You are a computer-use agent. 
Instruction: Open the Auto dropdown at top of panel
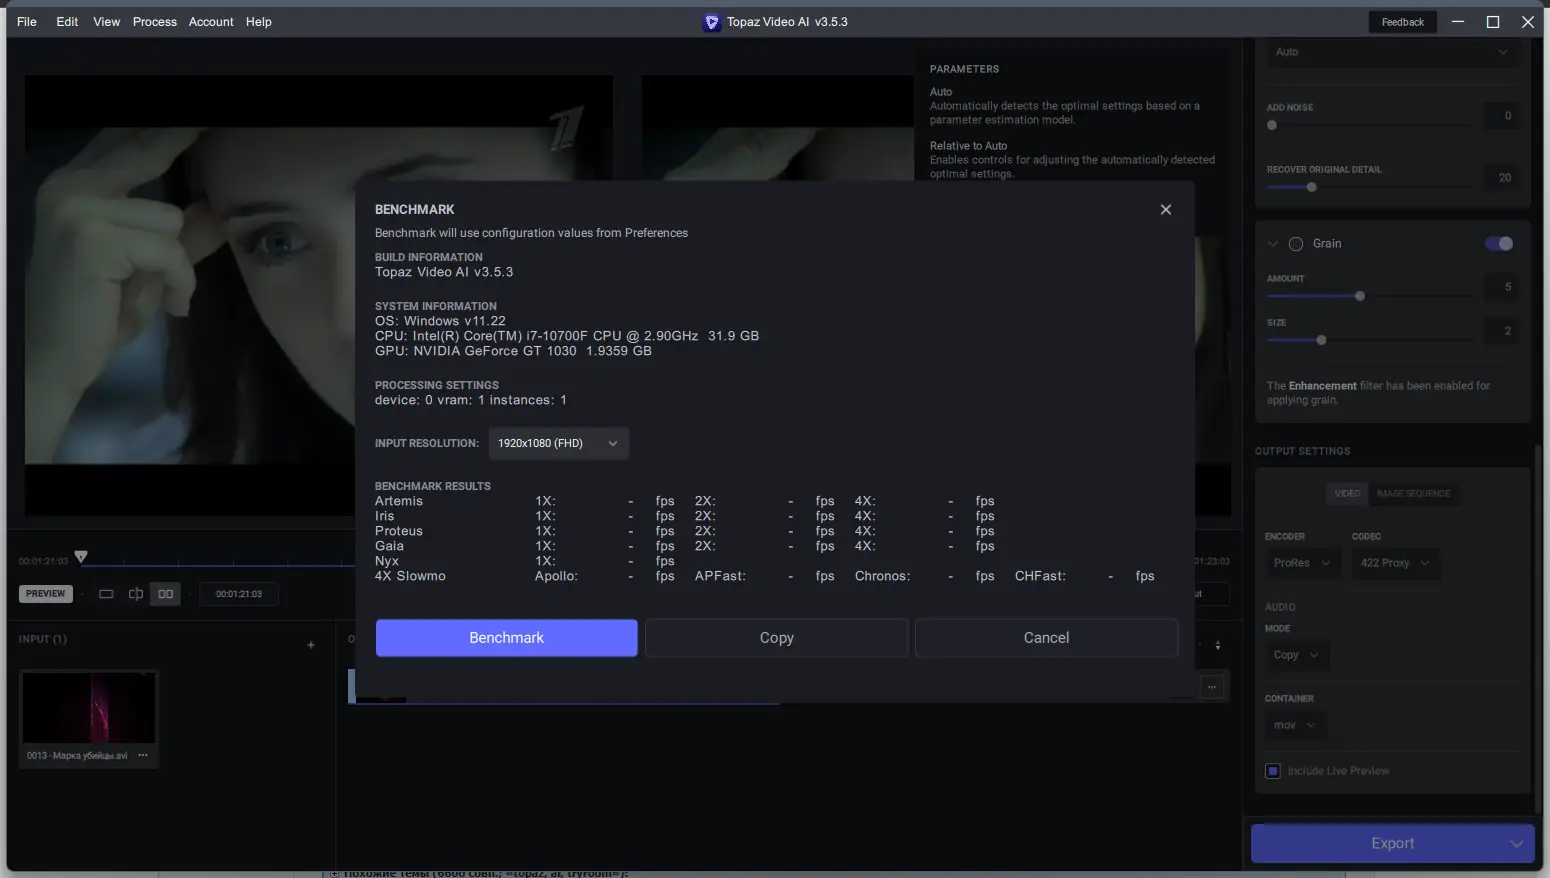(x=1391, y=52)
